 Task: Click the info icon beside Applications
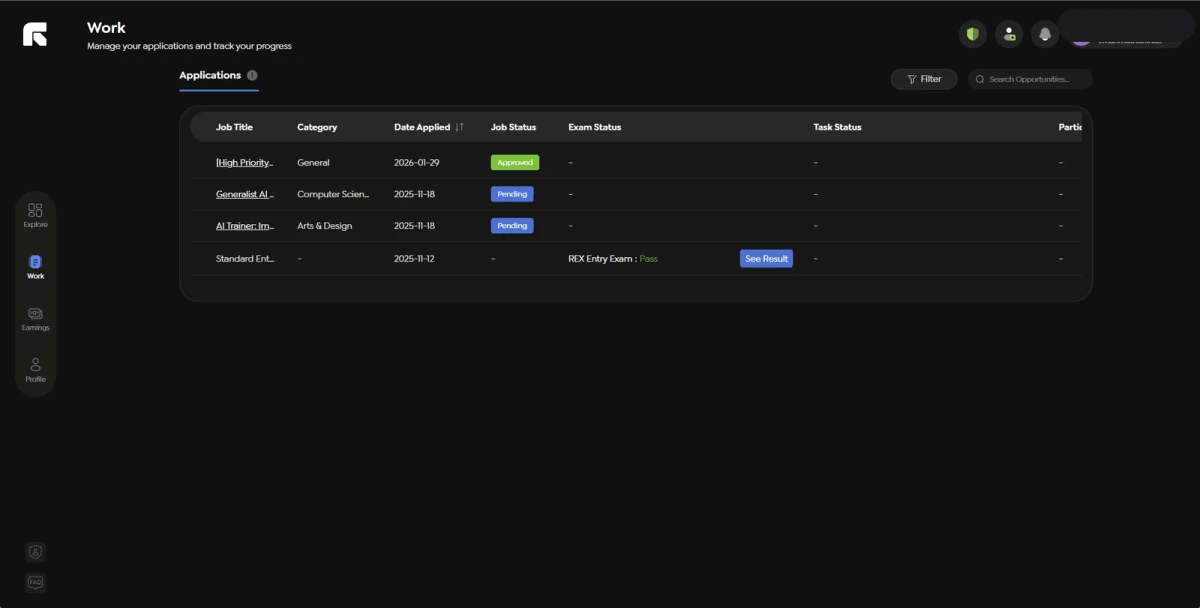pyautogui.click(x=252, y=75)
